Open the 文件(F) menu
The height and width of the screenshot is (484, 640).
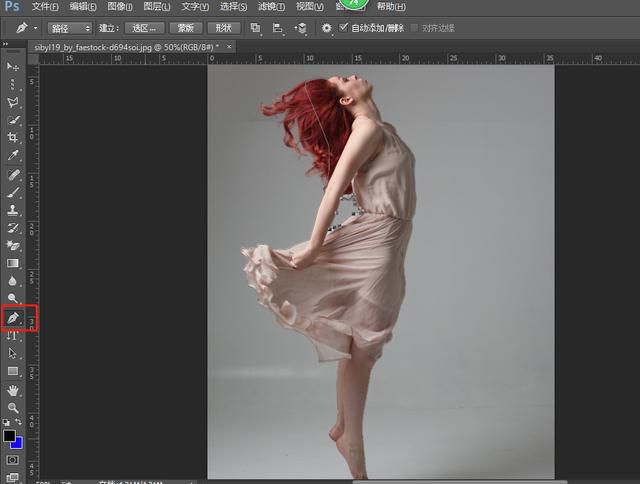click(x=45, y=7)
